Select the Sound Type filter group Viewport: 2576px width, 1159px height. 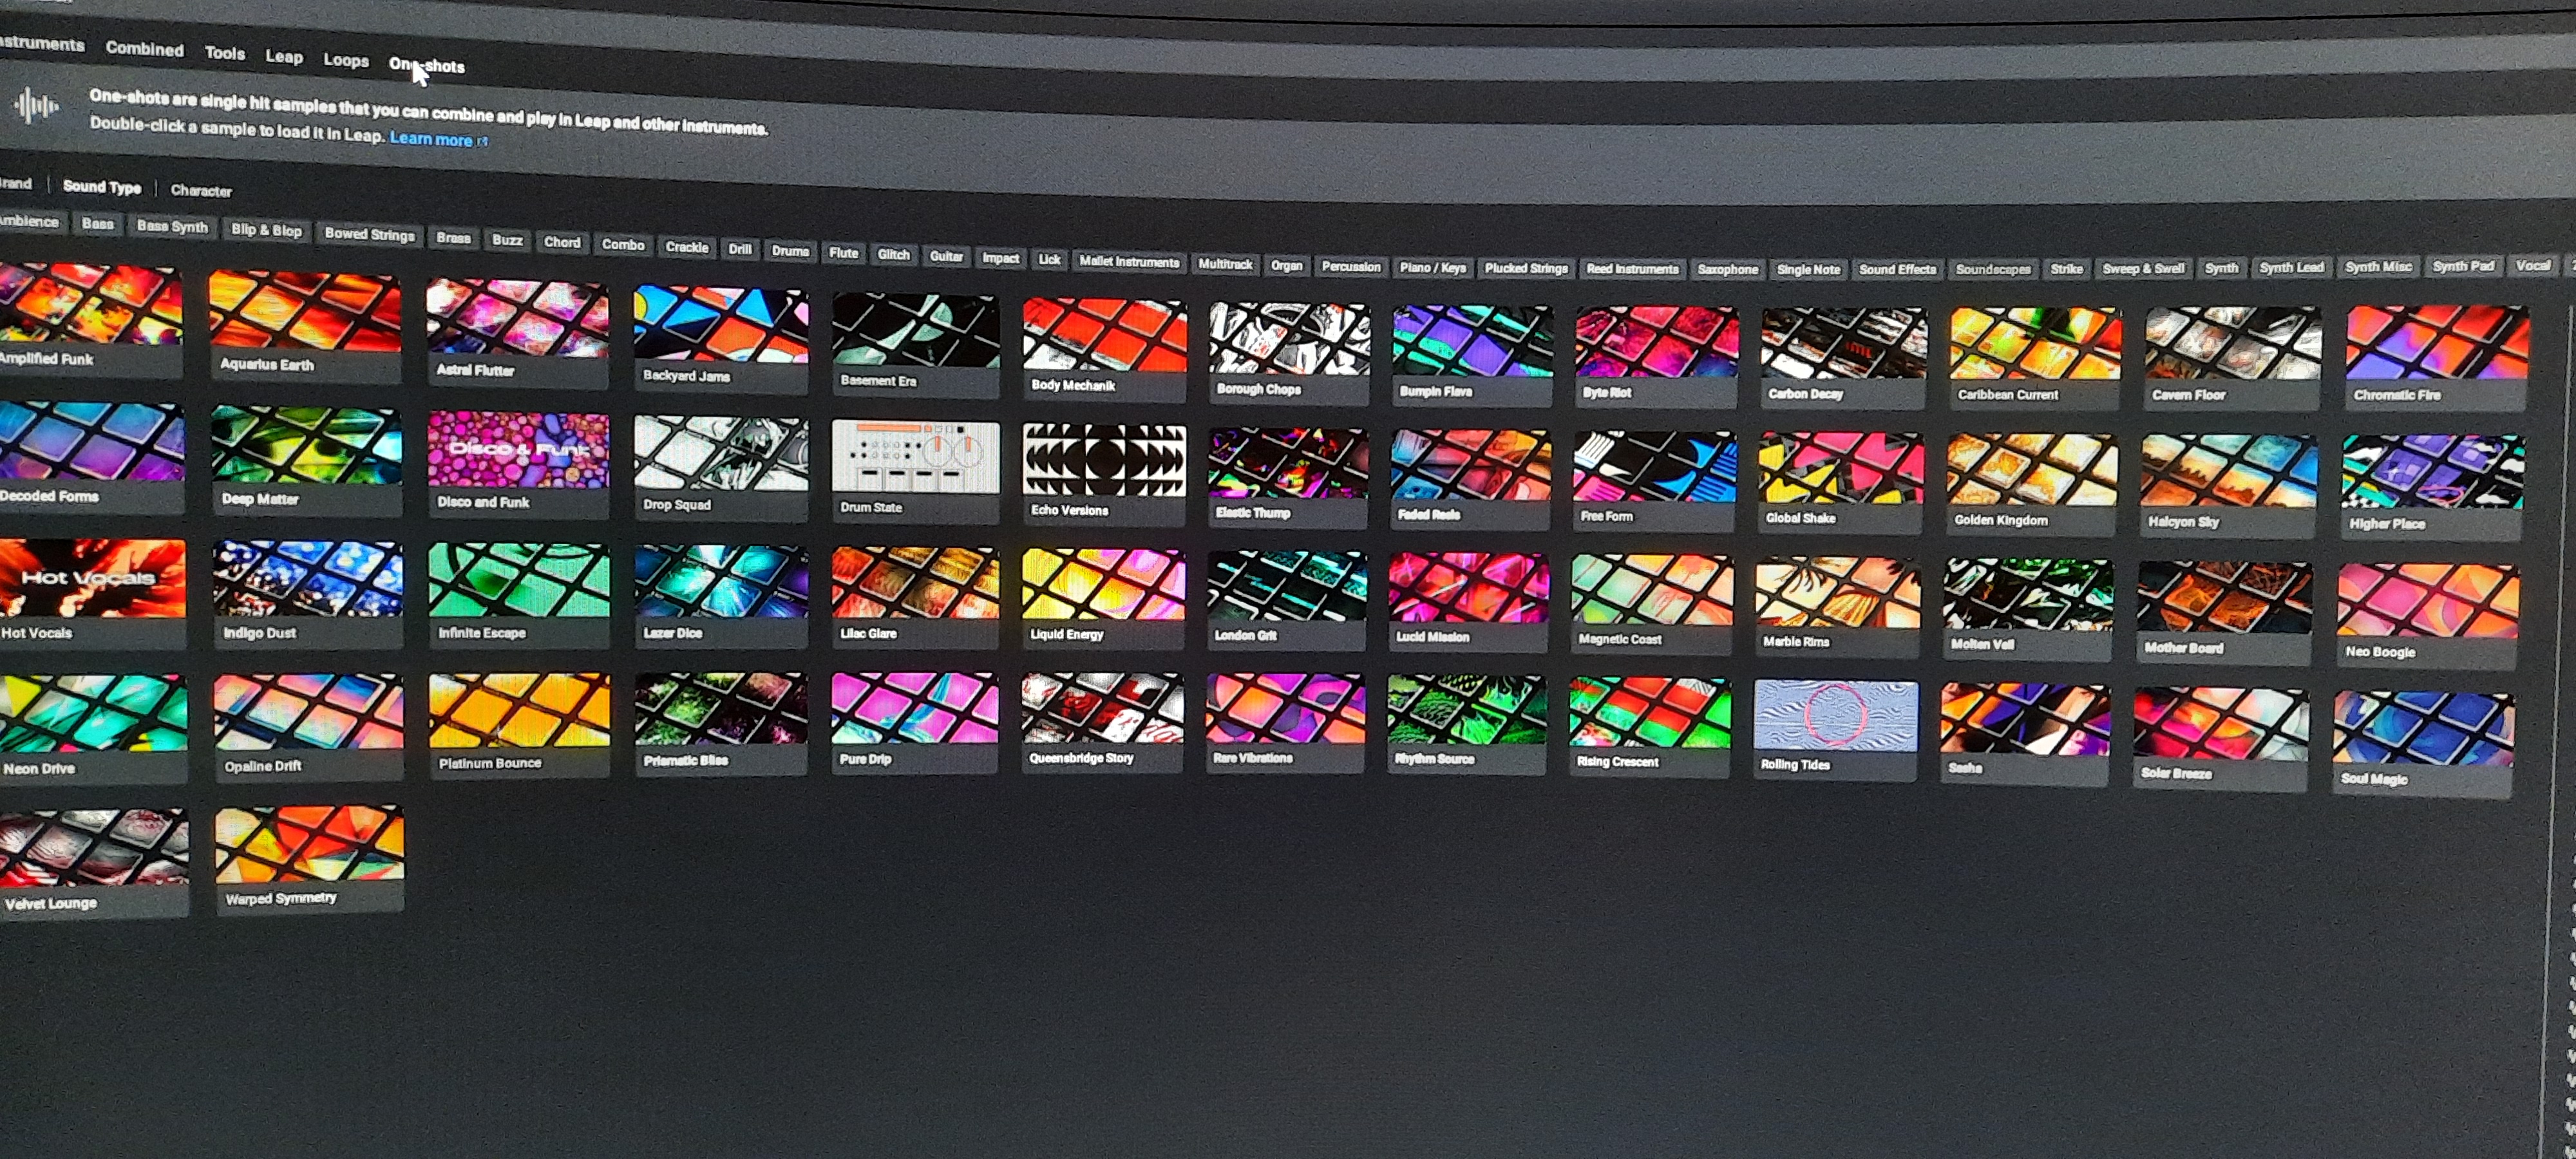102,187
